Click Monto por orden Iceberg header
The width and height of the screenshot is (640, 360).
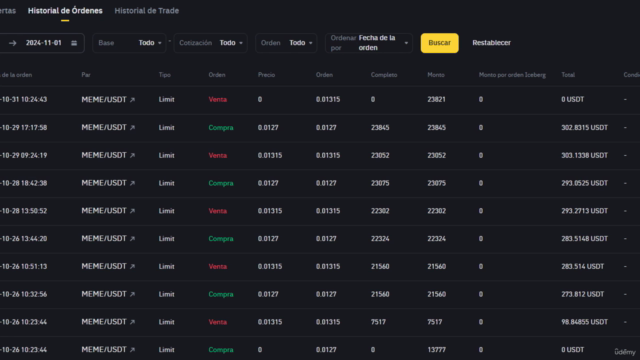pyautogui.click(x=512, y=75)
